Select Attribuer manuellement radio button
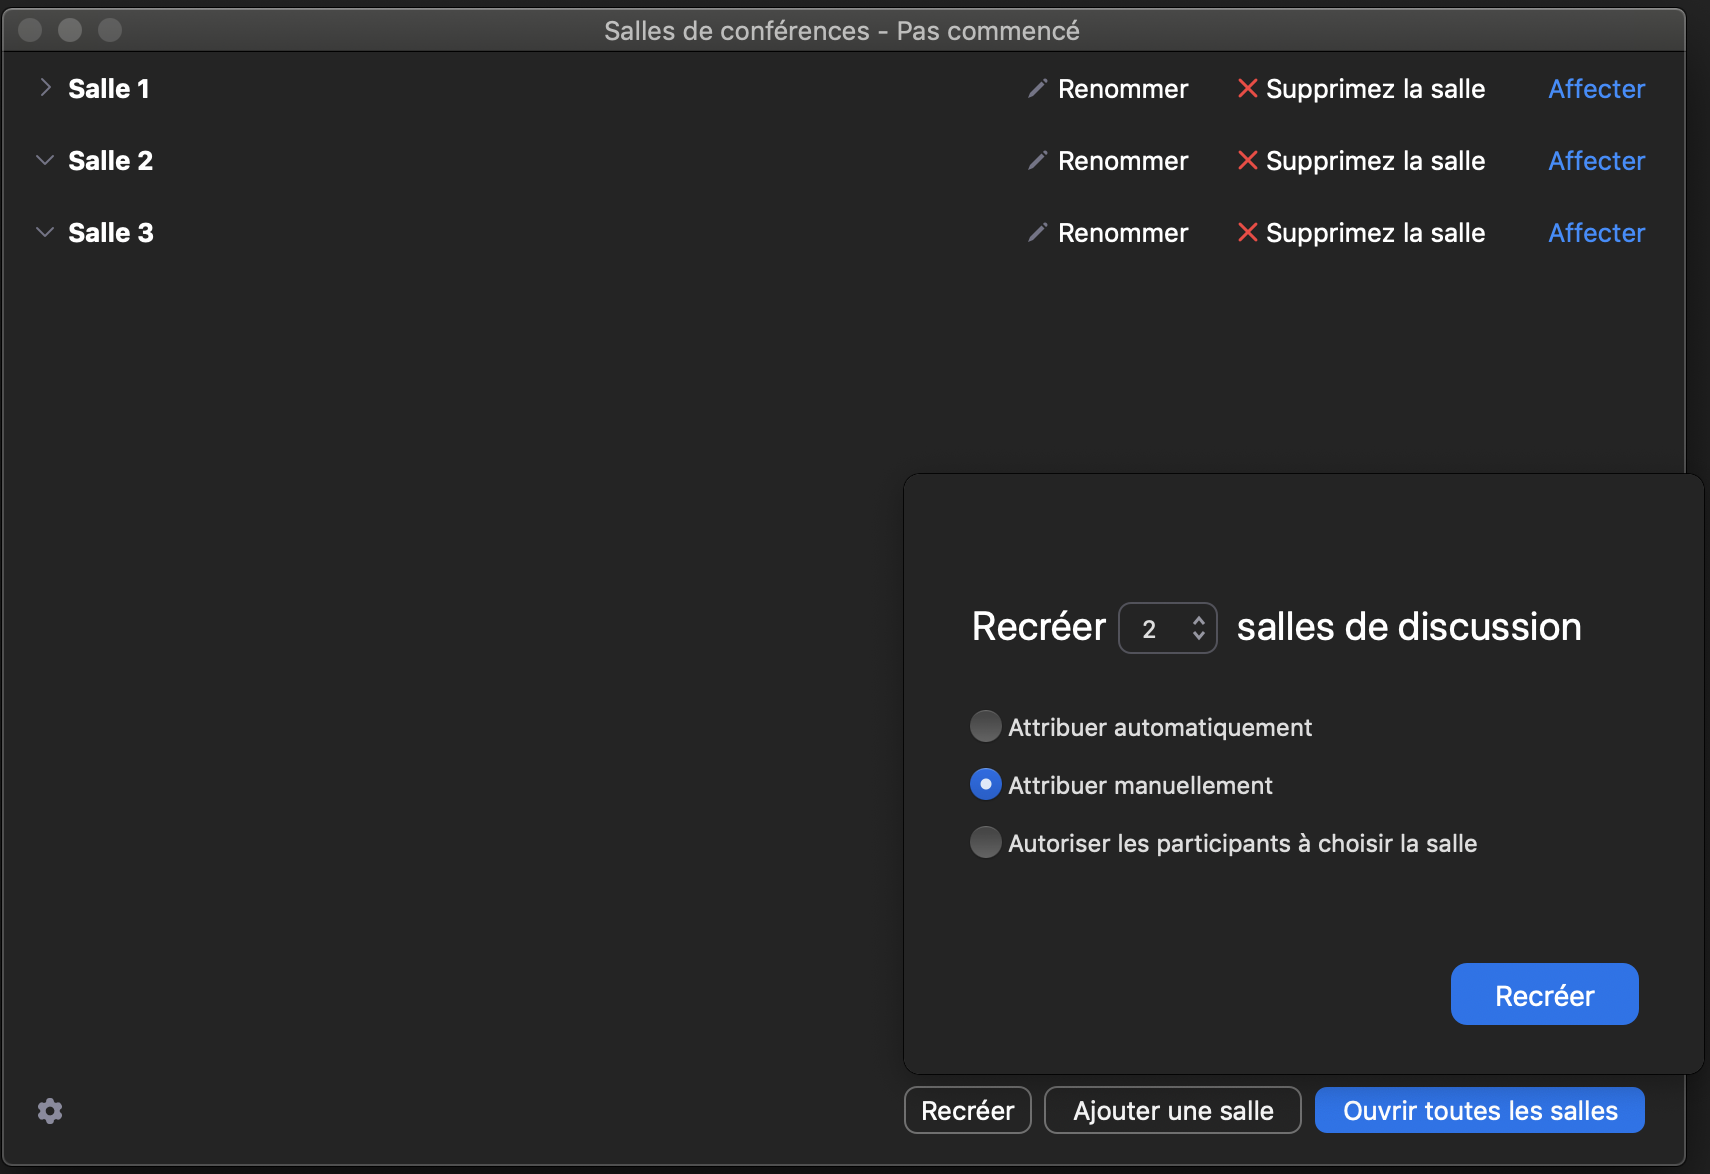This screenshot has height=1174, width=1710. [x=986, y=785]
